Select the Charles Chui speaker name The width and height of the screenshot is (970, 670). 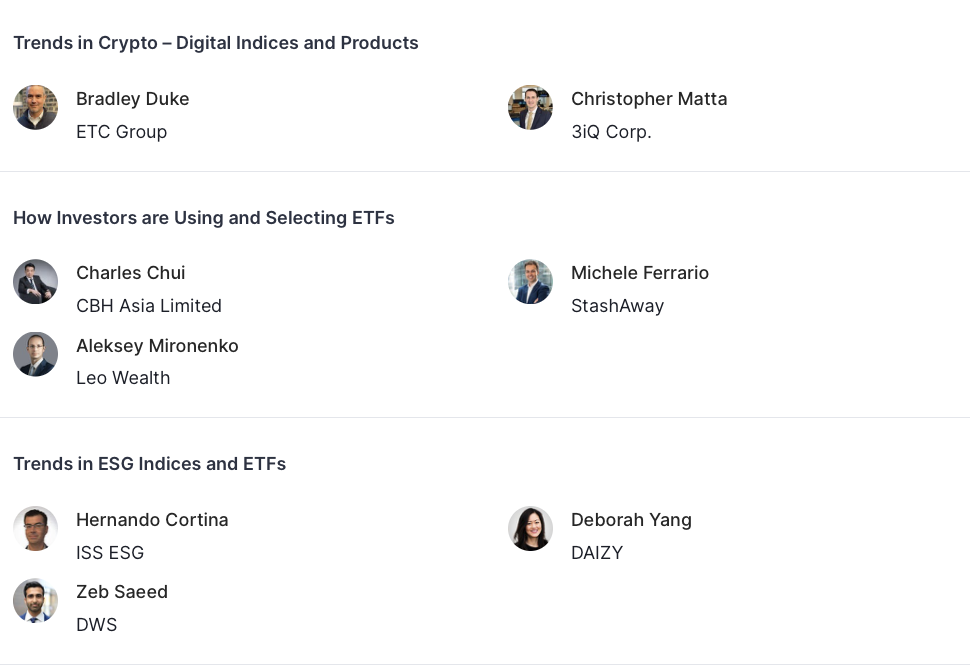coord(130,273)
